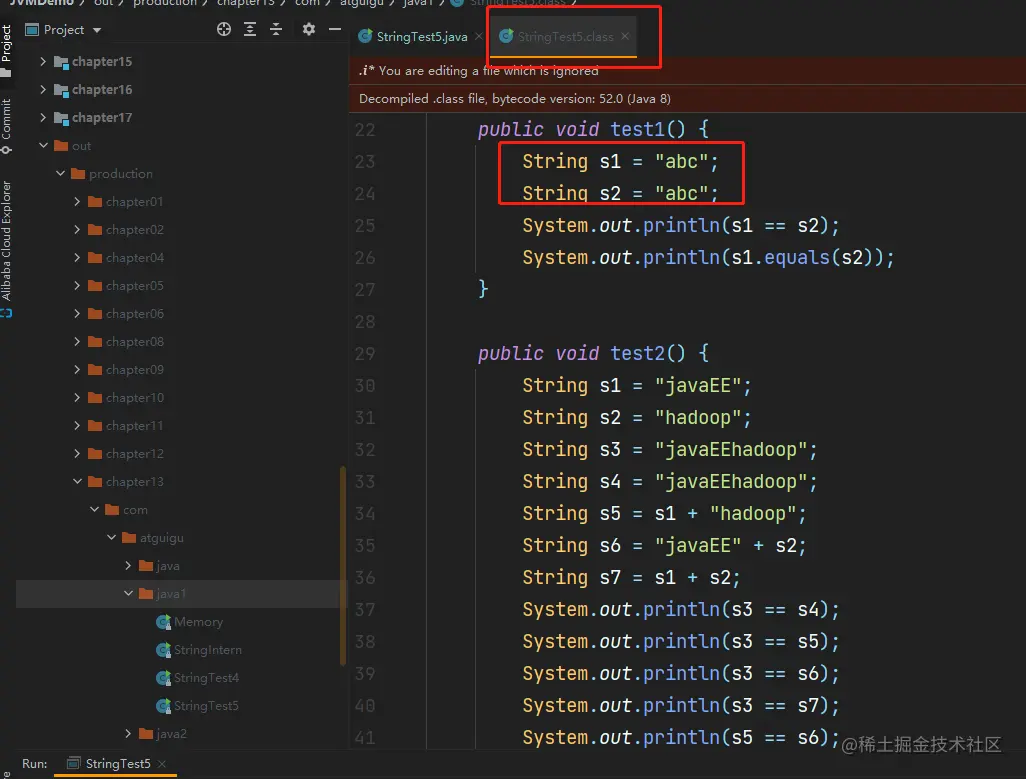This screenshot has height=779, width=1026.
Task: Click the locate/select opened file crosshair icon
Action: (224, 29)
